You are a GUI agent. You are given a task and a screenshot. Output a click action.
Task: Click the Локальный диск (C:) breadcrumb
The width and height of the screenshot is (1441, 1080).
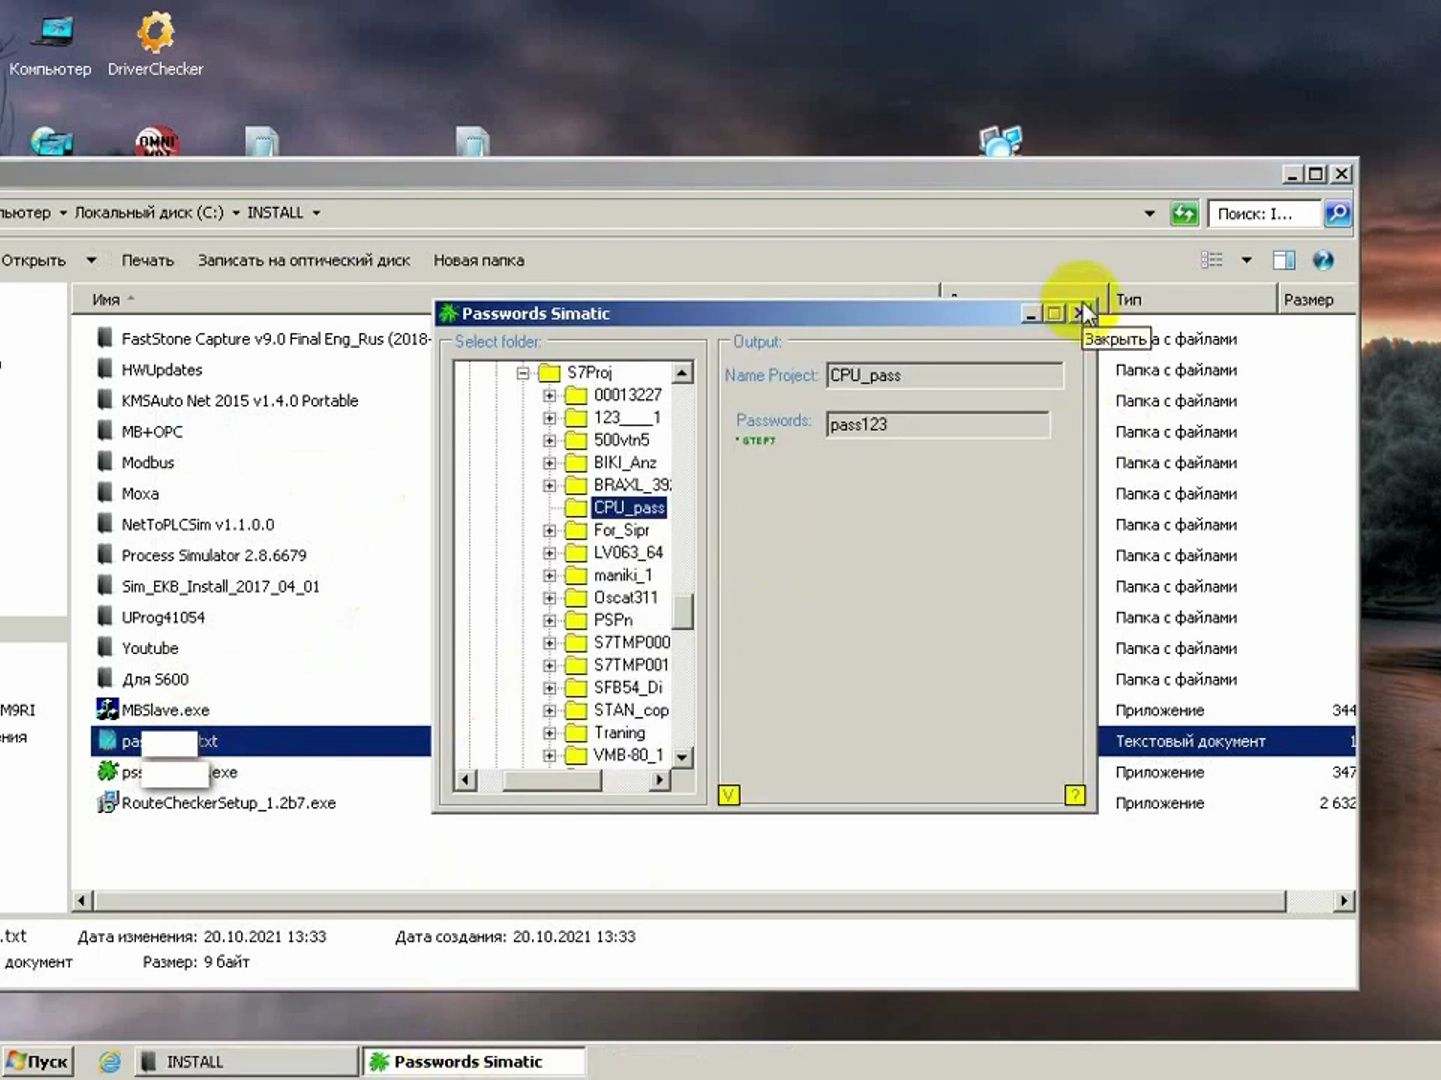coord(149,213)
